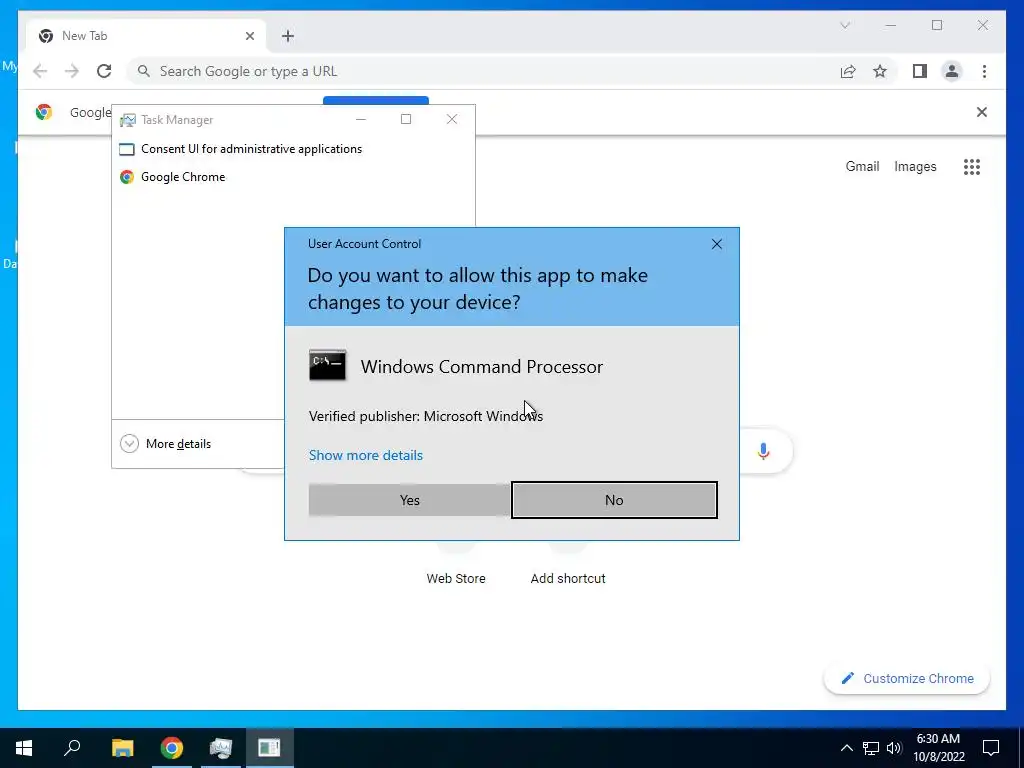Open a new Chrome tab

[x=288, y=36]
